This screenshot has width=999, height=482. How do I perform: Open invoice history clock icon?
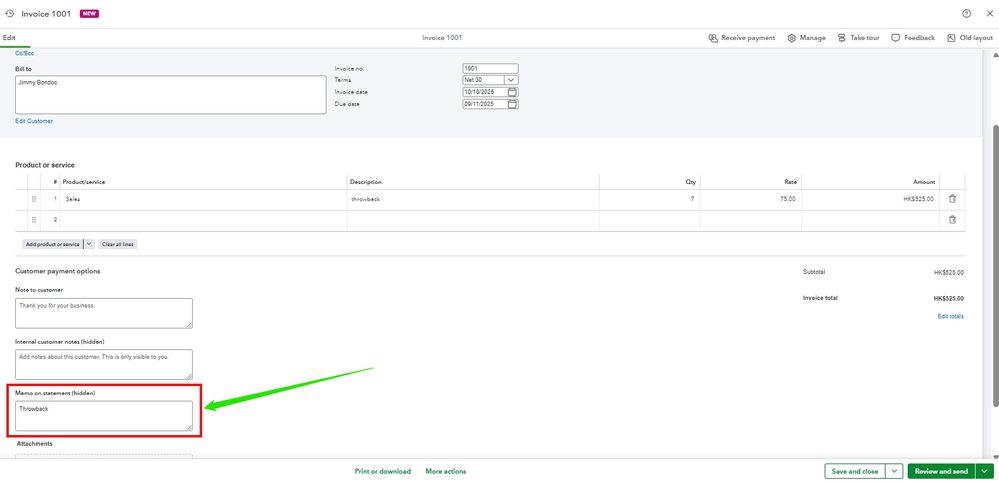click(x=10, y=13)
